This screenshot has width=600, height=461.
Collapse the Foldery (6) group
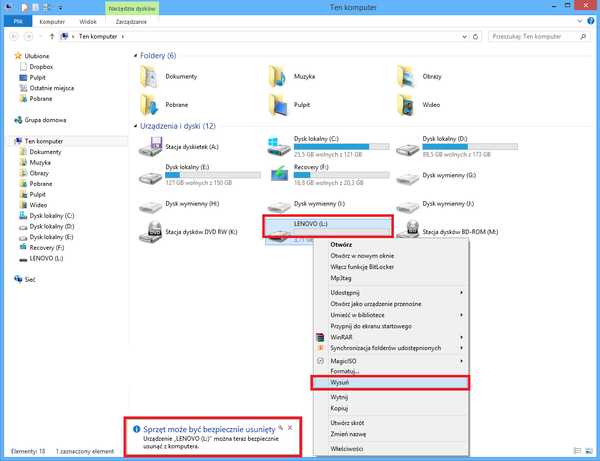(x=135, y=56)
